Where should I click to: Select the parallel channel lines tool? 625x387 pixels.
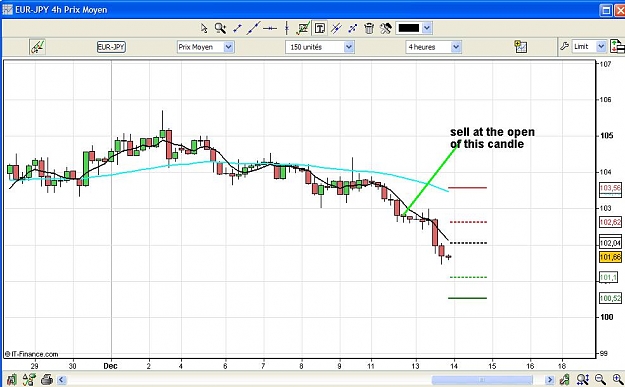[336, 28]
